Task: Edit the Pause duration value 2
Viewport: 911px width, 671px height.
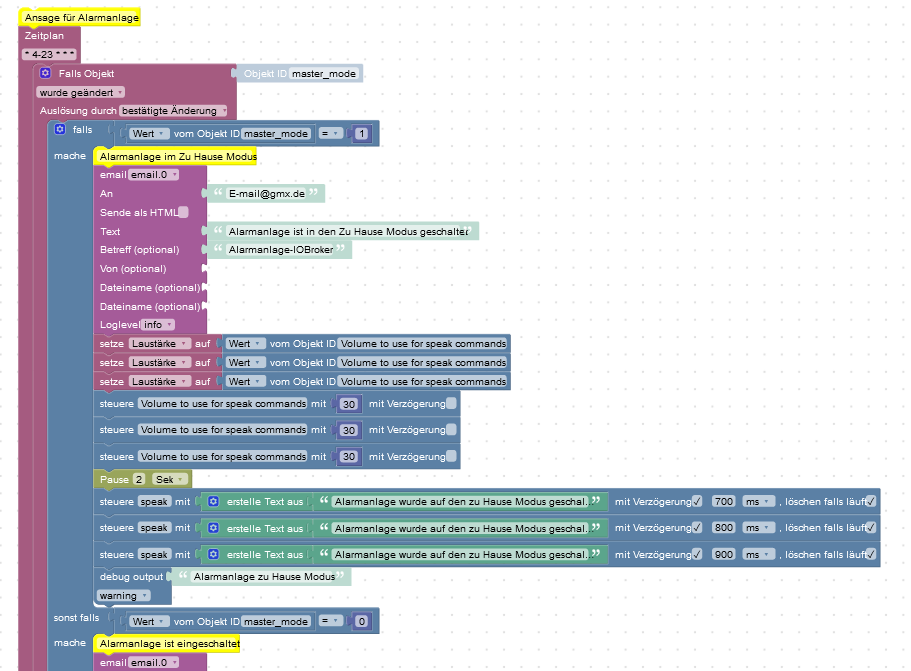Action: point(138,479)
